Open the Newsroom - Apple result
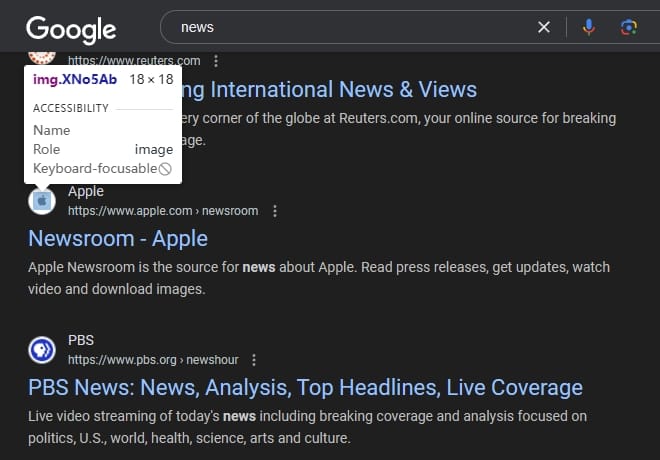Image resolution: width=660 pixels, height=460 pixels. pos(118,239)
